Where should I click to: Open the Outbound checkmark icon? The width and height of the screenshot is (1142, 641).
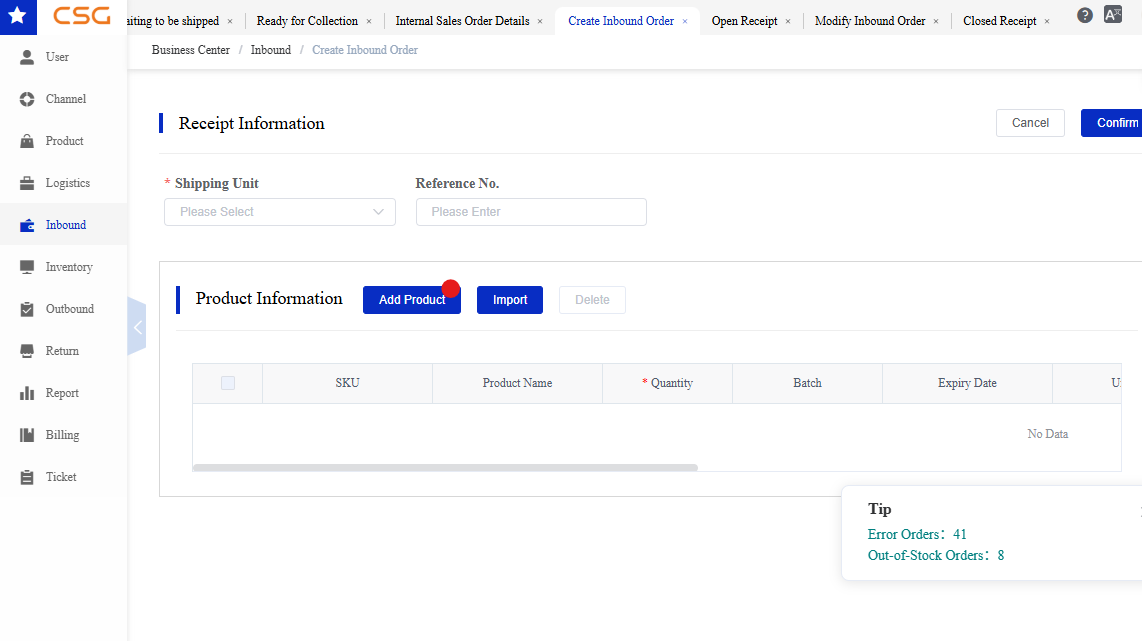[27, 309]
